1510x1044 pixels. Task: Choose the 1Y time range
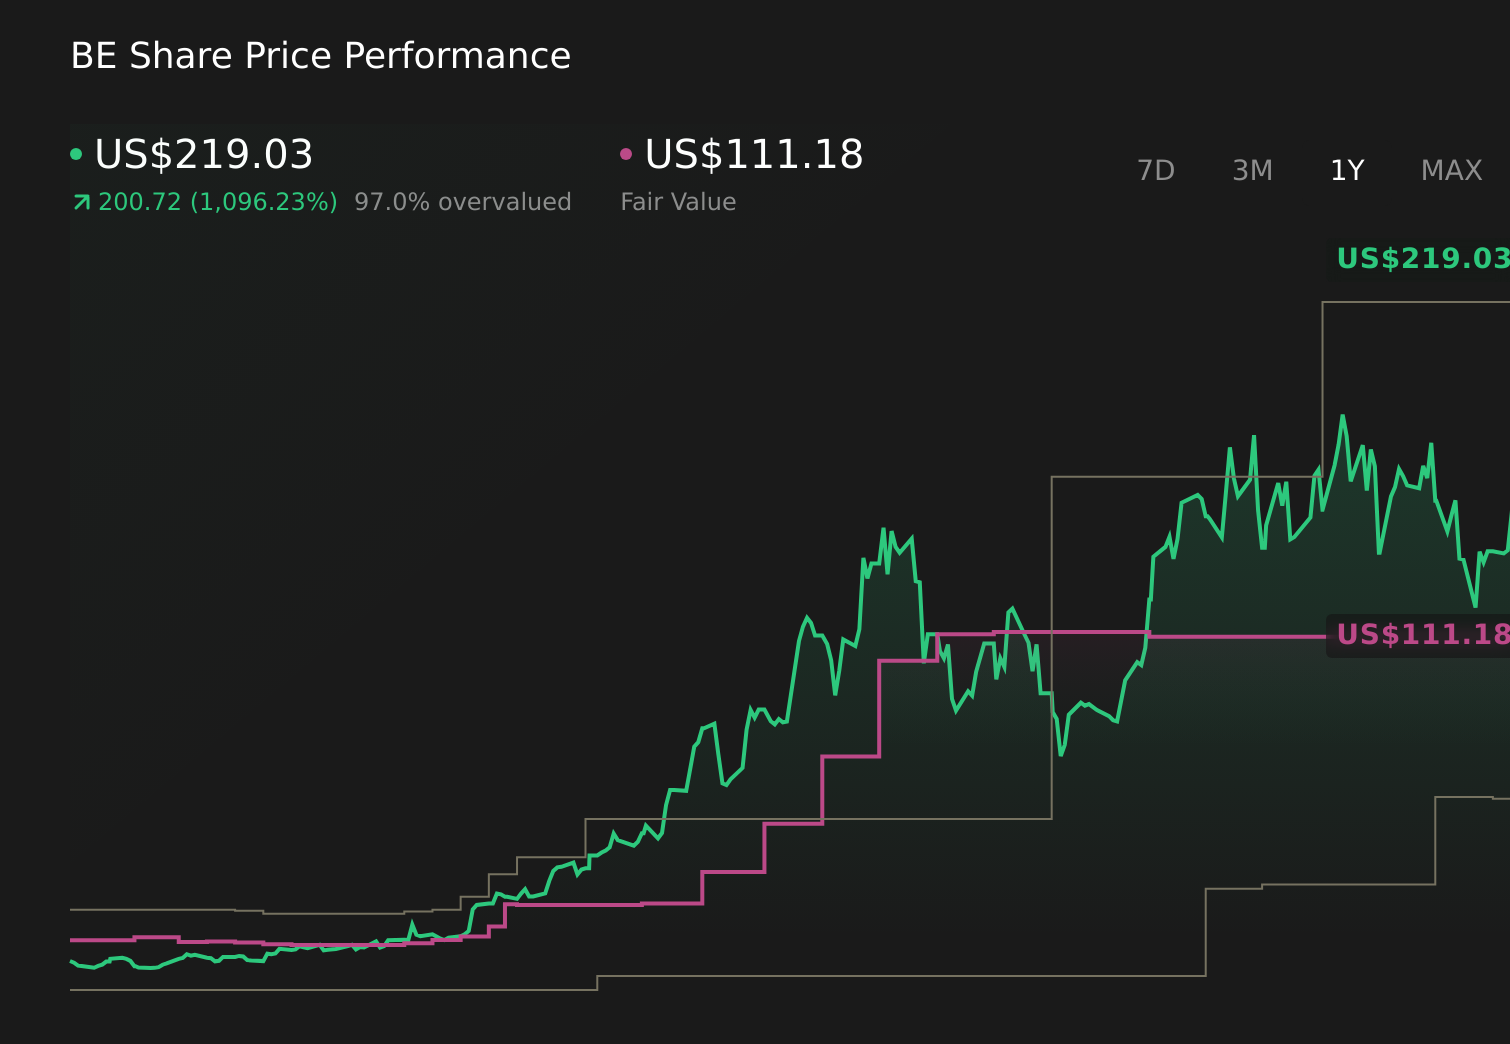point(1347,171)
